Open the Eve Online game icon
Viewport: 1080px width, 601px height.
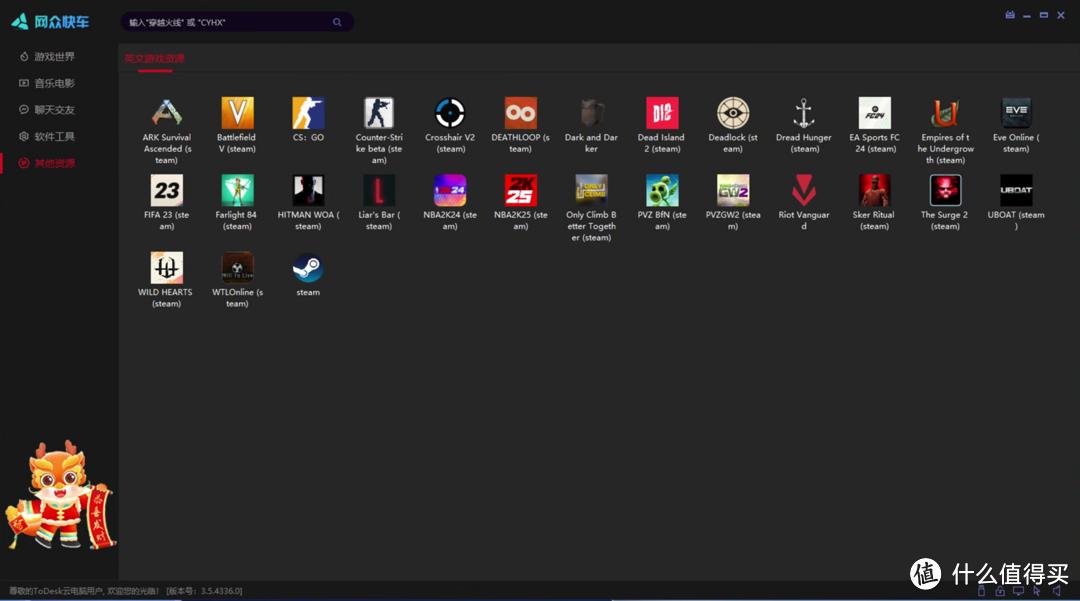[x=1016, y=113]
